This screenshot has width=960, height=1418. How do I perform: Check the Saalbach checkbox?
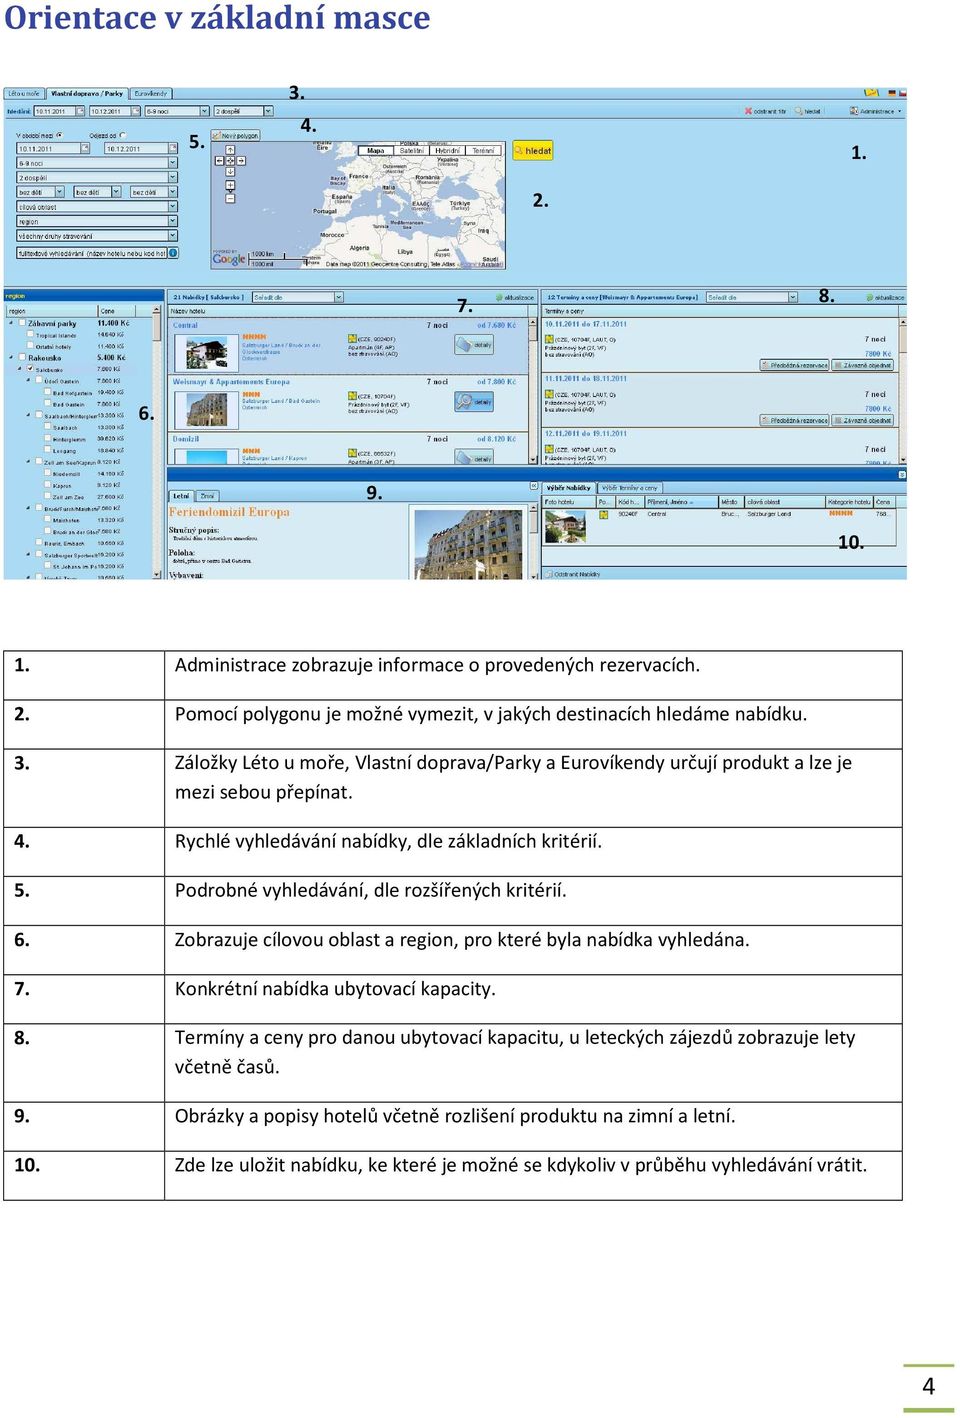tap(47, 427)
